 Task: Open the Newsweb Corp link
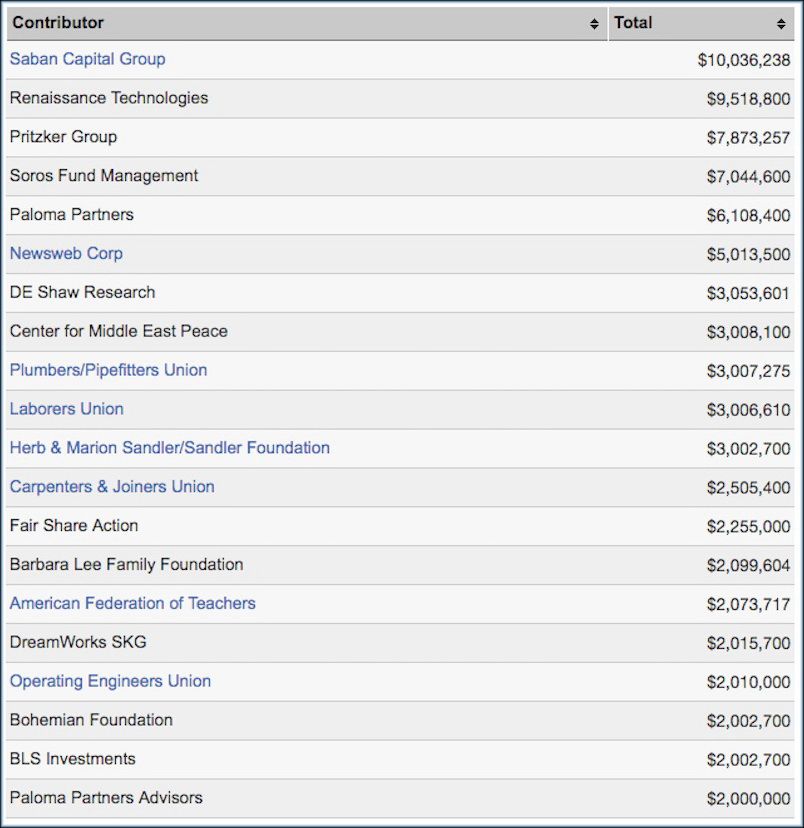66,253
